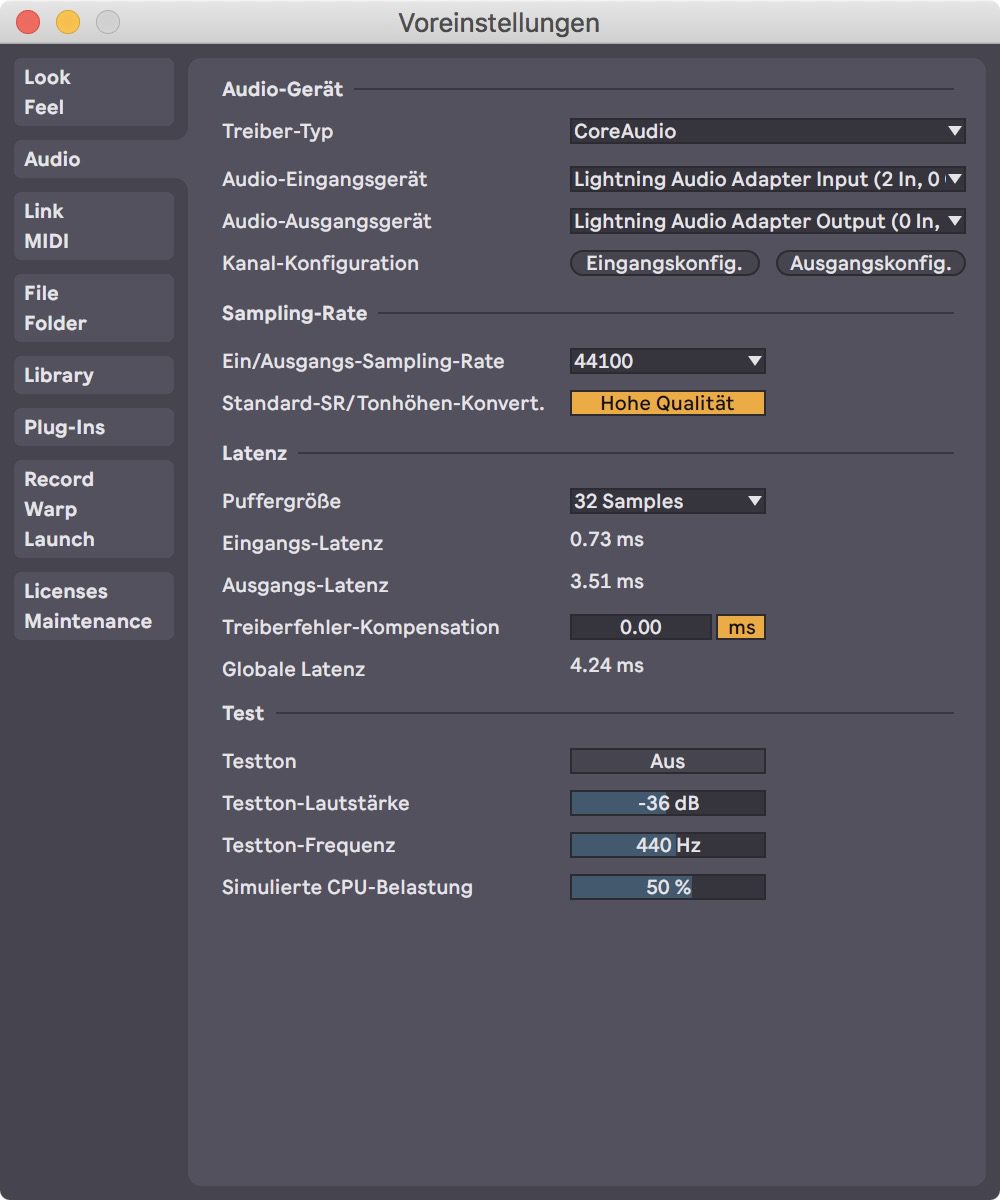Toggle the Hohe Qualität conversion setting
1000x1200 pixels.
(667, 403)
